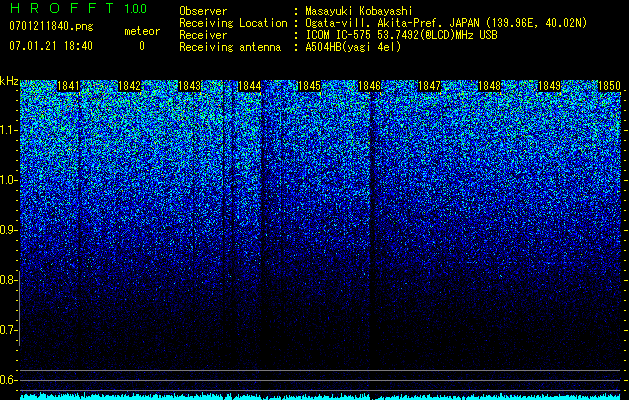Click the 0.6 frequency axis label

coord(8,380)
